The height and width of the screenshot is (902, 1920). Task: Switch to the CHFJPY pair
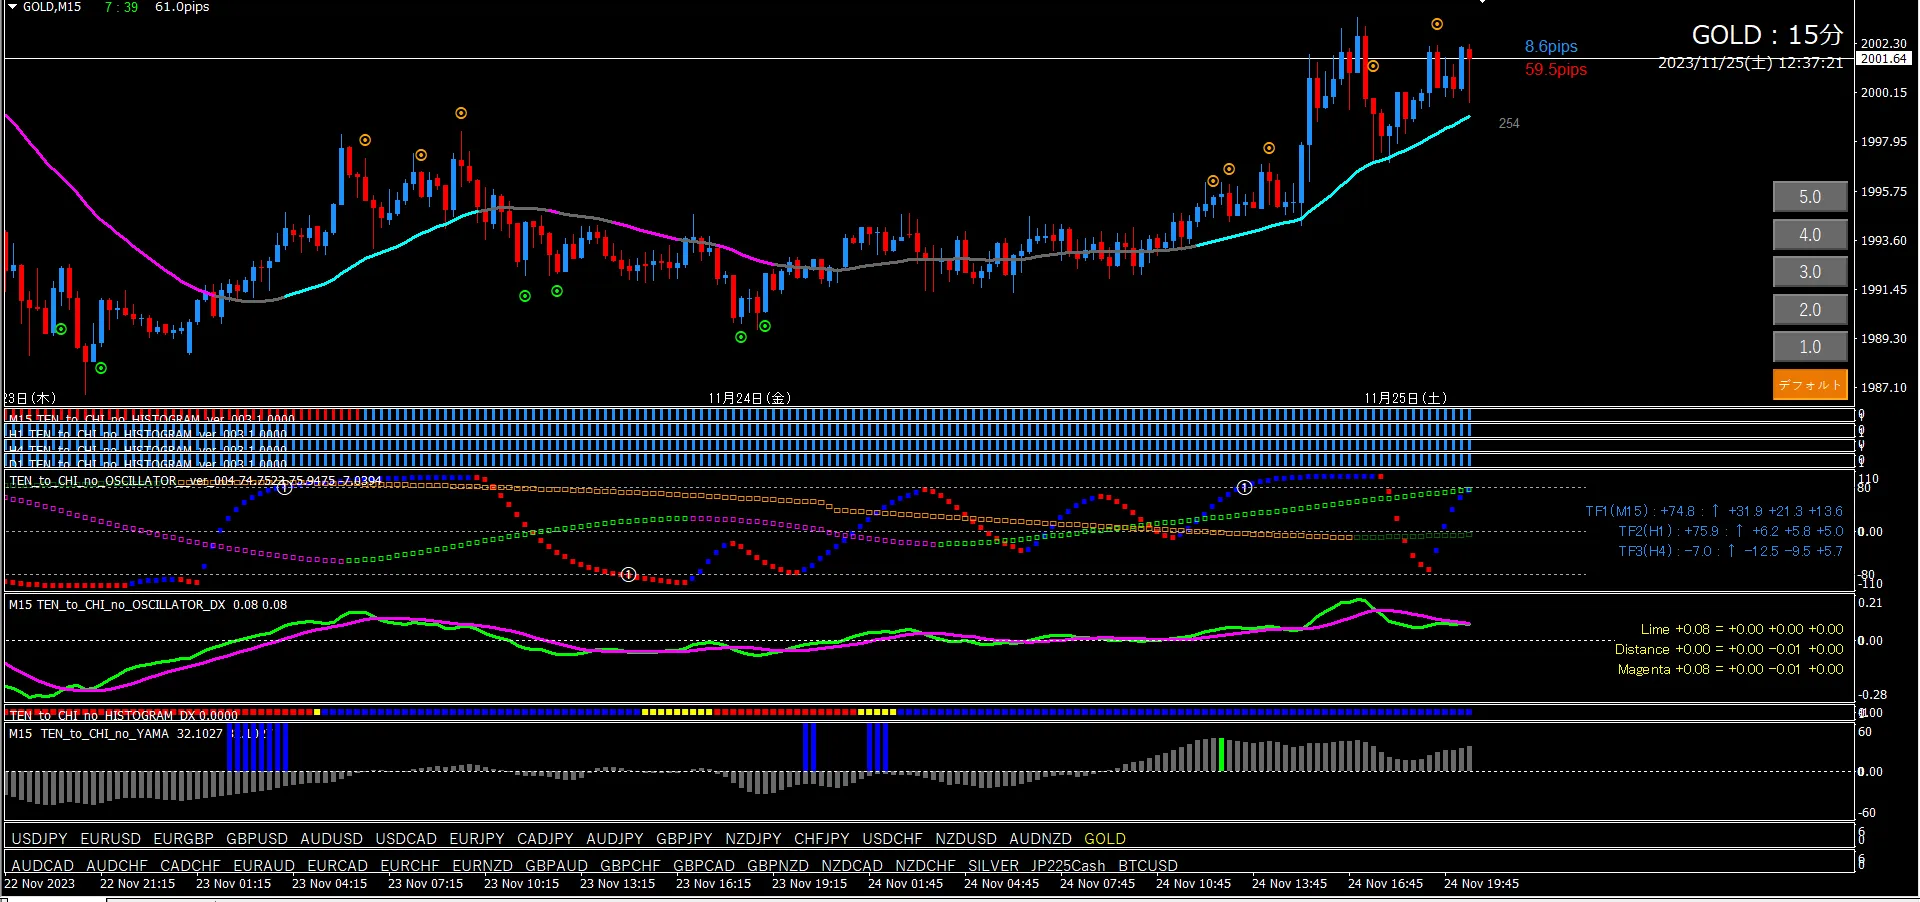[822, 839]
